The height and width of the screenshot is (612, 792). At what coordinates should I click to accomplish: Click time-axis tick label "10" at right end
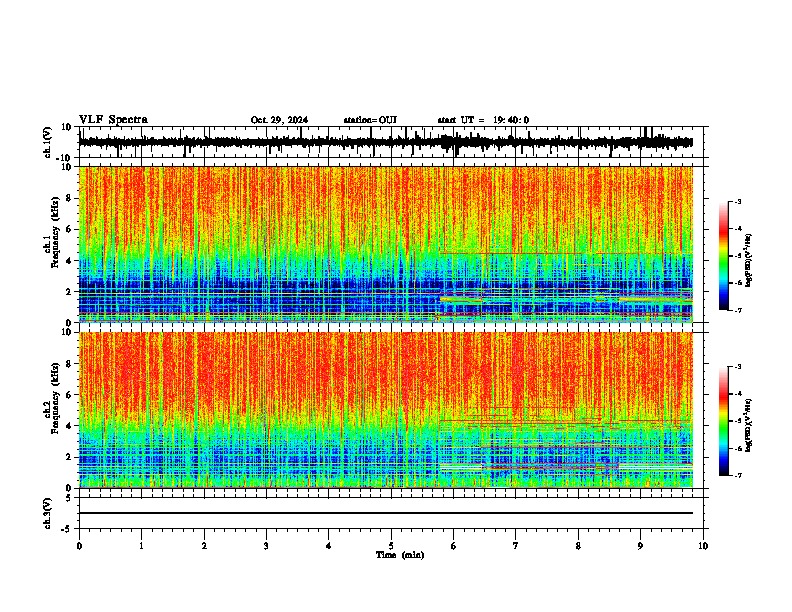pos(703,546)
